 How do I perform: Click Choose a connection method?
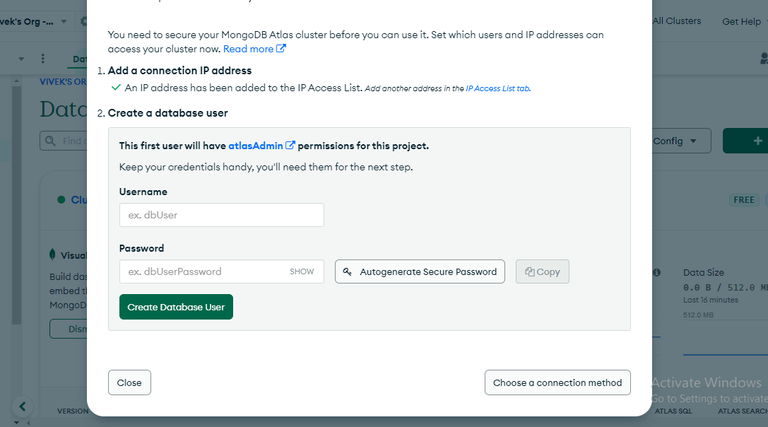[x=558, y=383]
